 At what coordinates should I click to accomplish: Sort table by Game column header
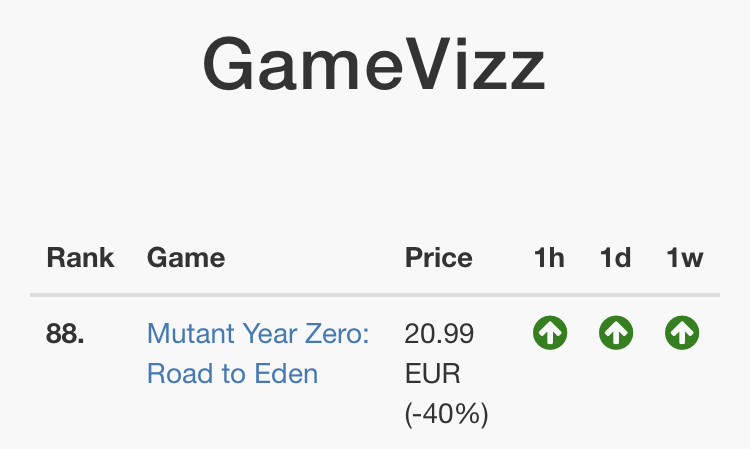click(x=186, y=258)
